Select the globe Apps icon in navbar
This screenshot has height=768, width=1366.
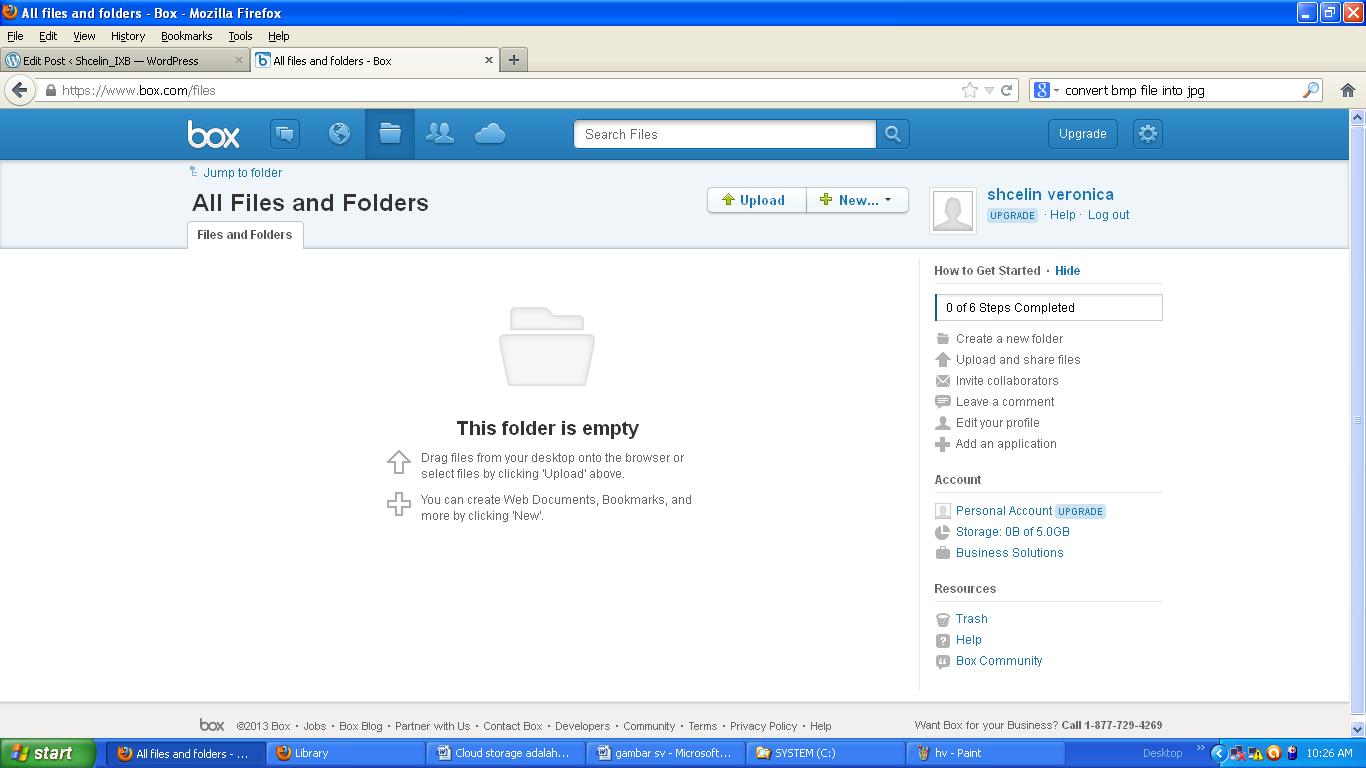pyautogui.click(x=339, y=133)
